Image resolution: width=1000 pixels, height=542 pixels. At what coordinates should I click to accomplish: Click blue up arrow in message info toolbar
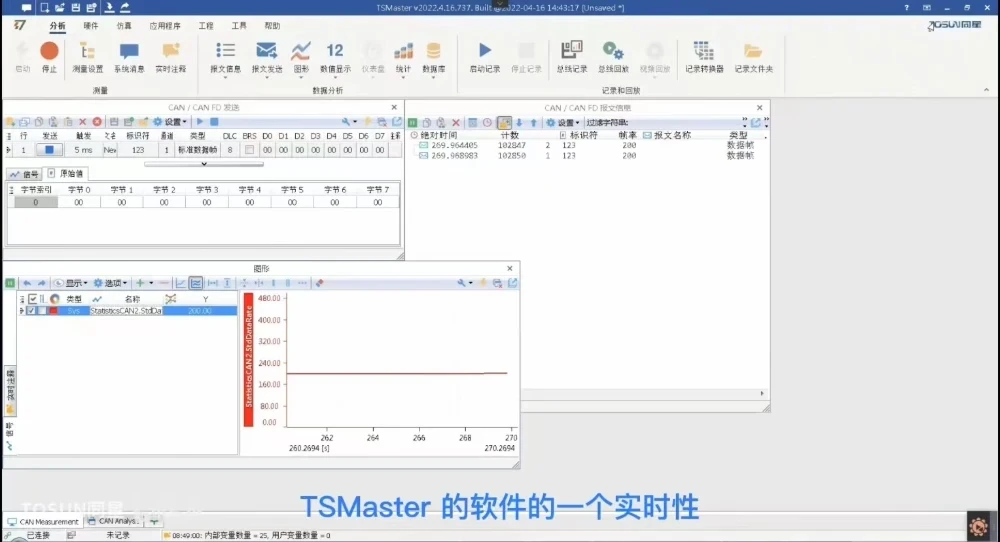[x=534, y=122]
